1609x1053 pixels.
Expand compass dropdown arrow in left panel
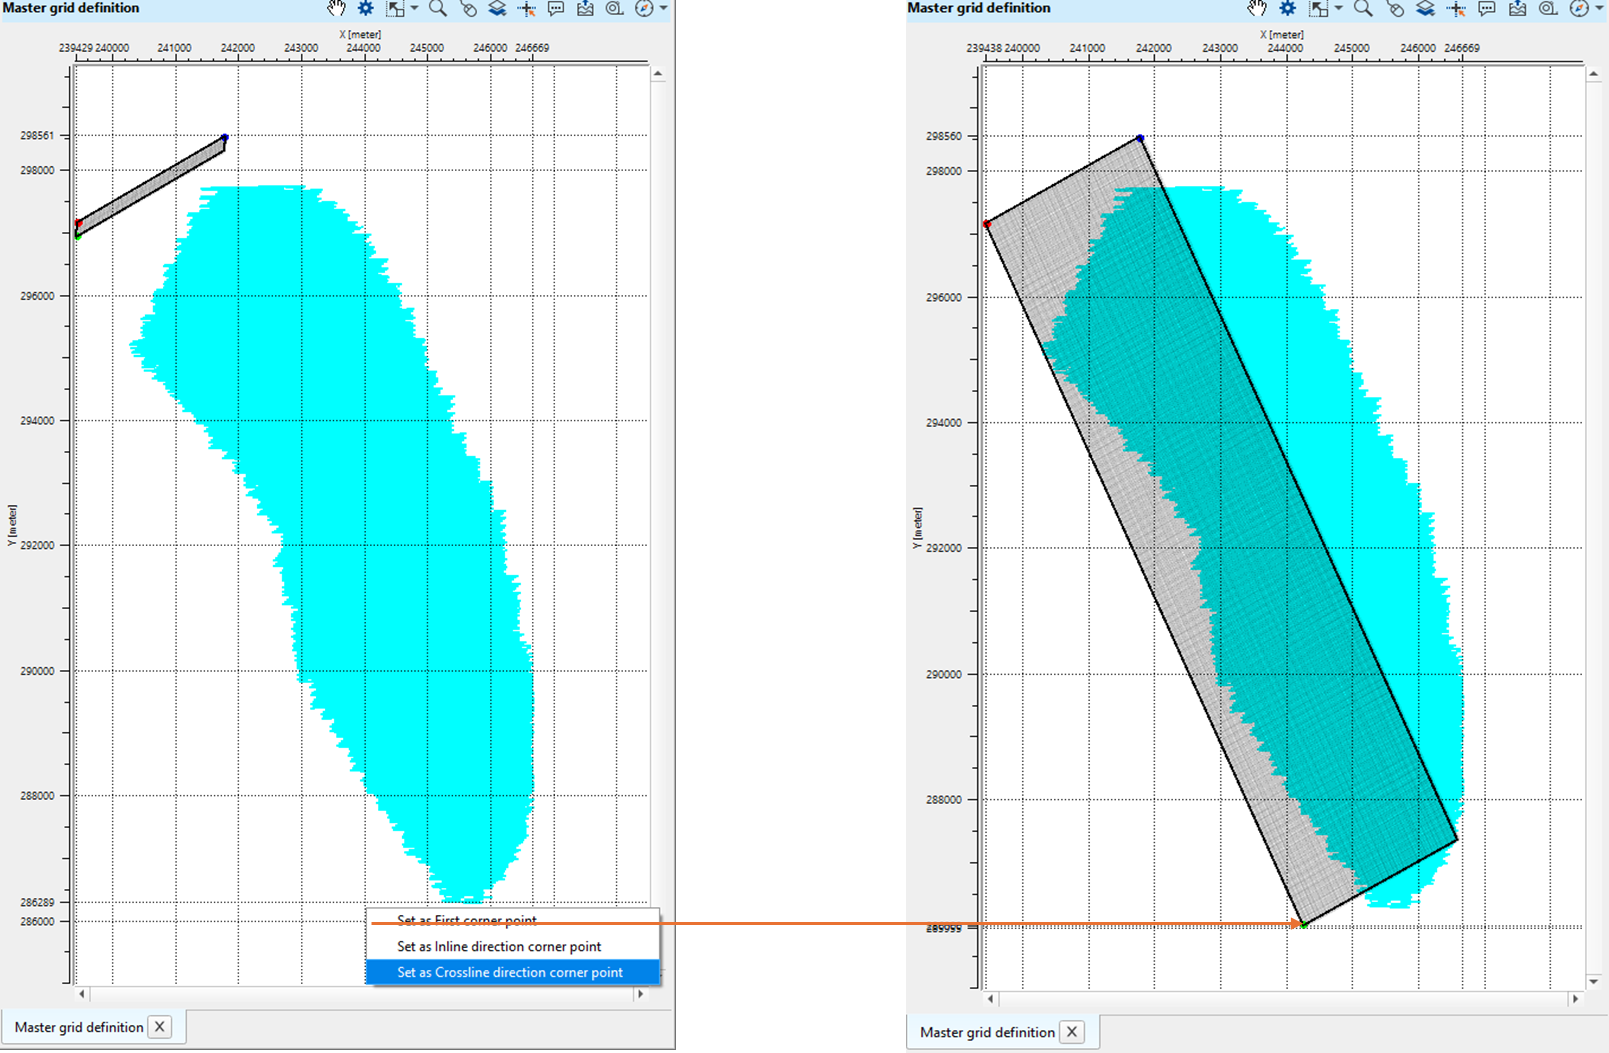[x=663, y=9]
